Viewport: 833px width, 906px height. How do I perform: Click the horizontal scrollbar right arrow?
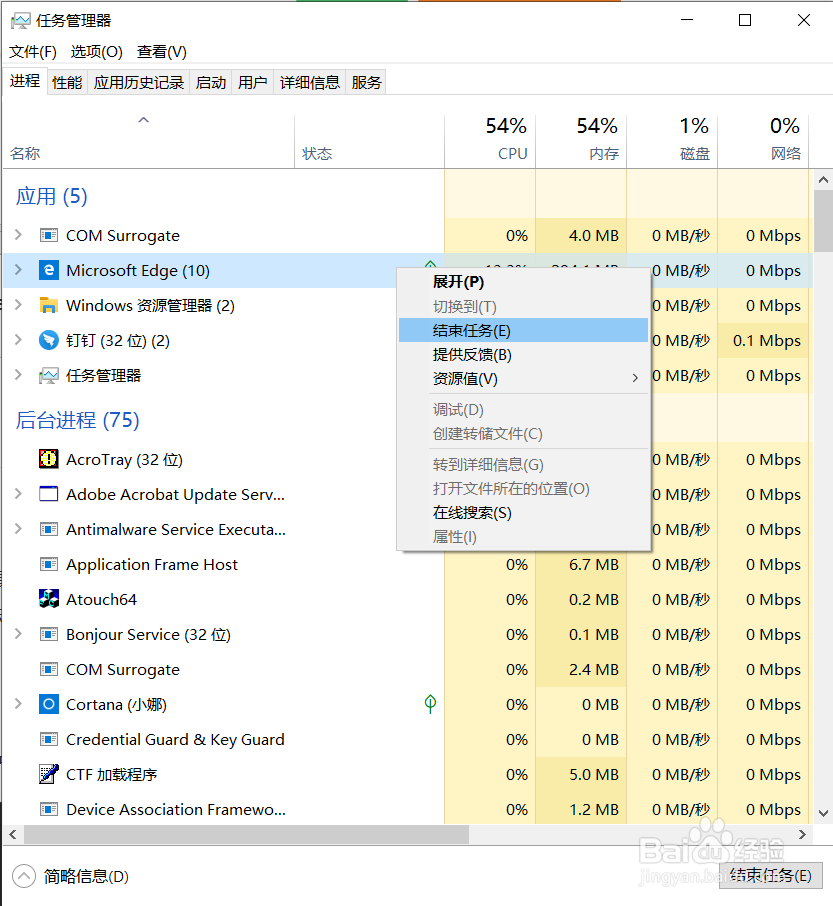pyautogui.click(x=802, y=834)
